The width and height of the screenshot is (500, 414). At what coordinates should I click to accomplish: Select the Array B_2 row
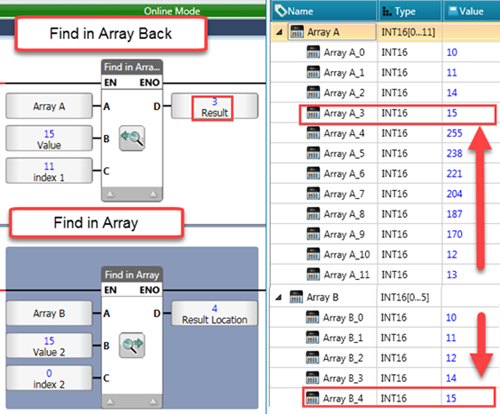385,358
